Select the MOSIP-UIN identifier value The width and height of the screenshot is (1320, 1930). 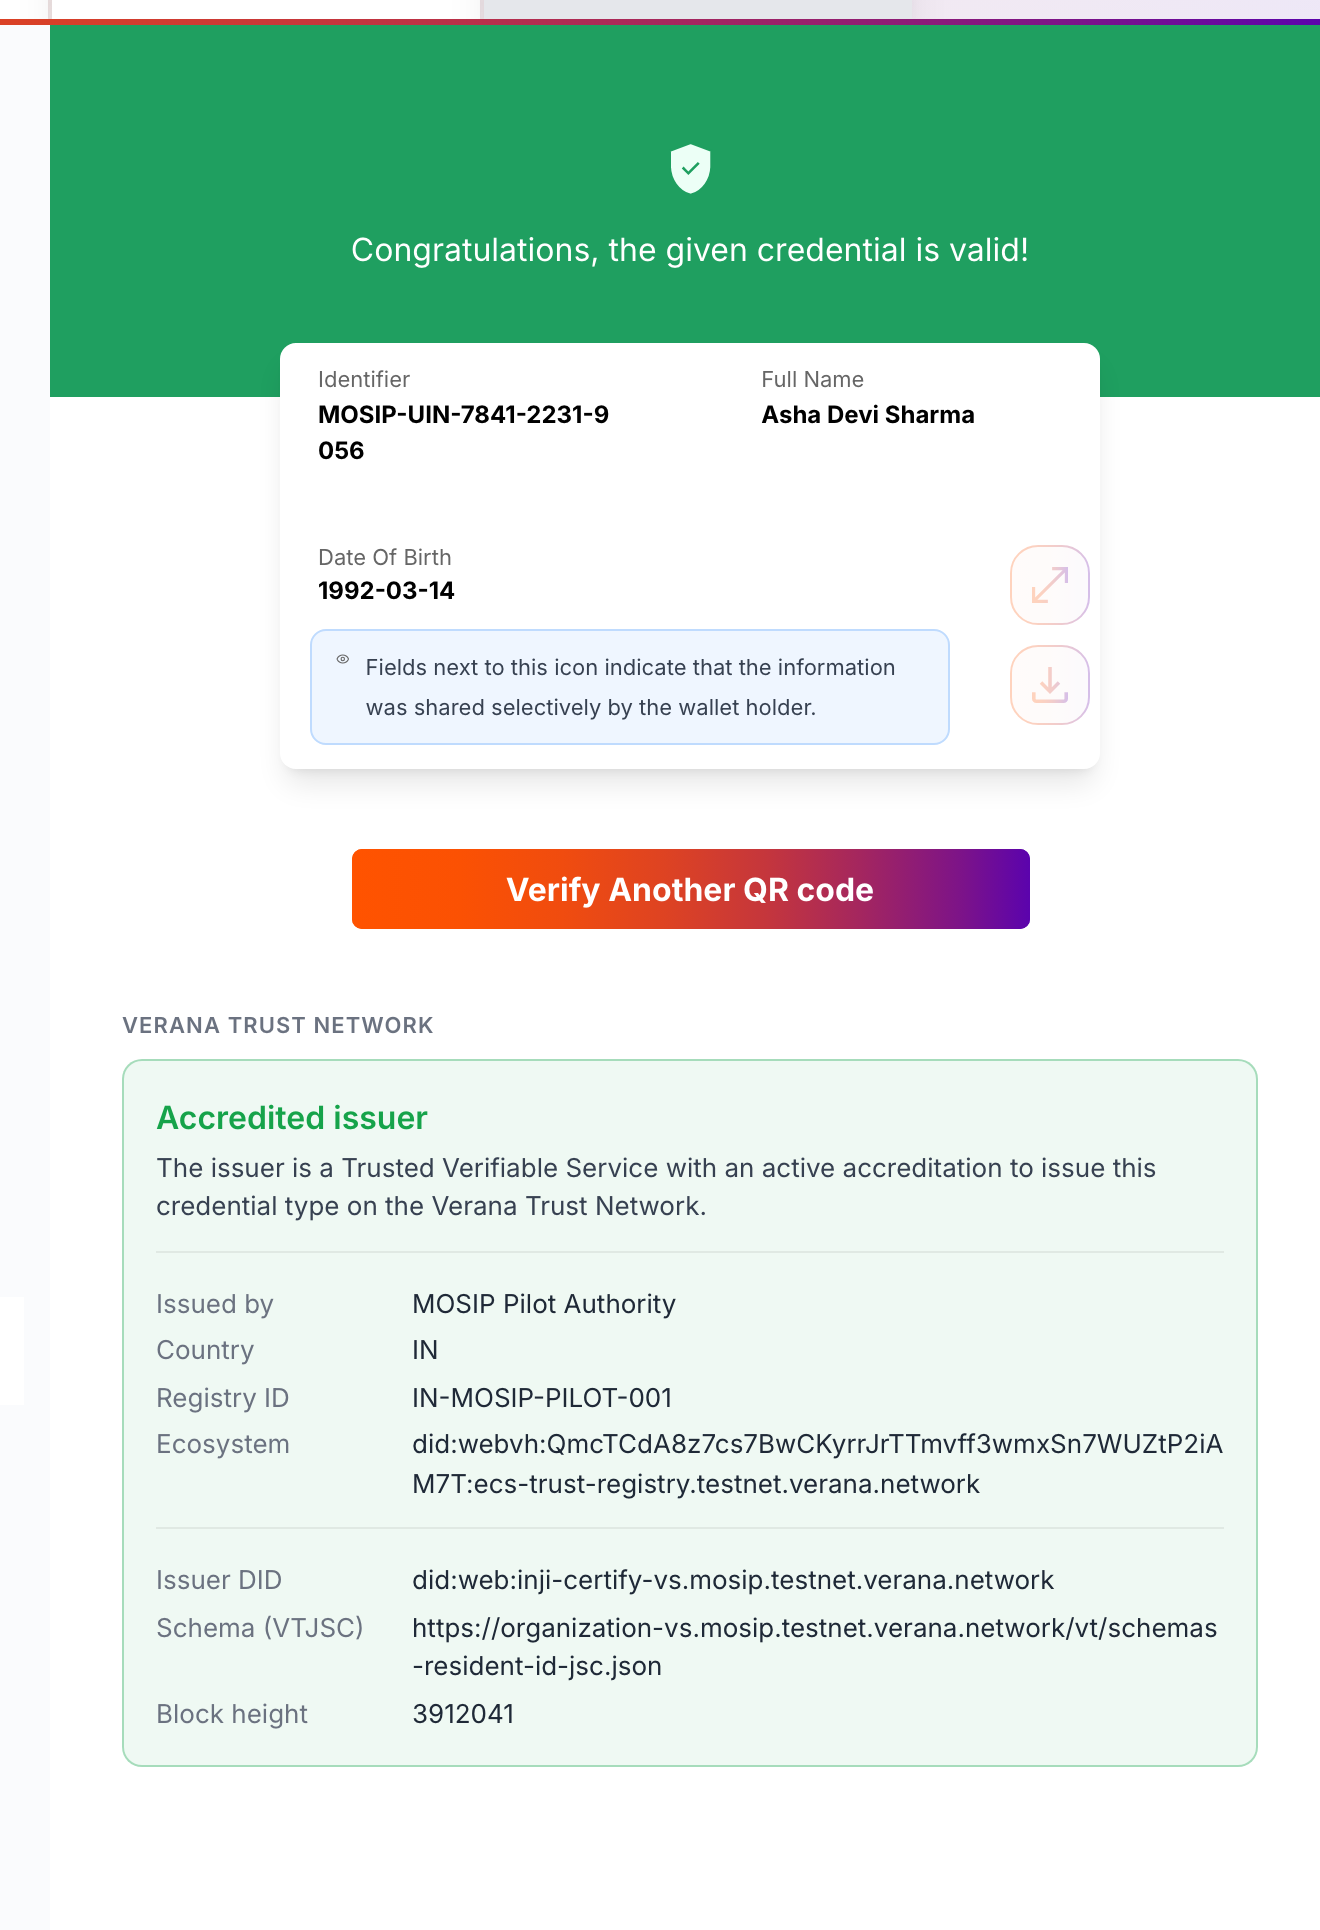[464, 432]
